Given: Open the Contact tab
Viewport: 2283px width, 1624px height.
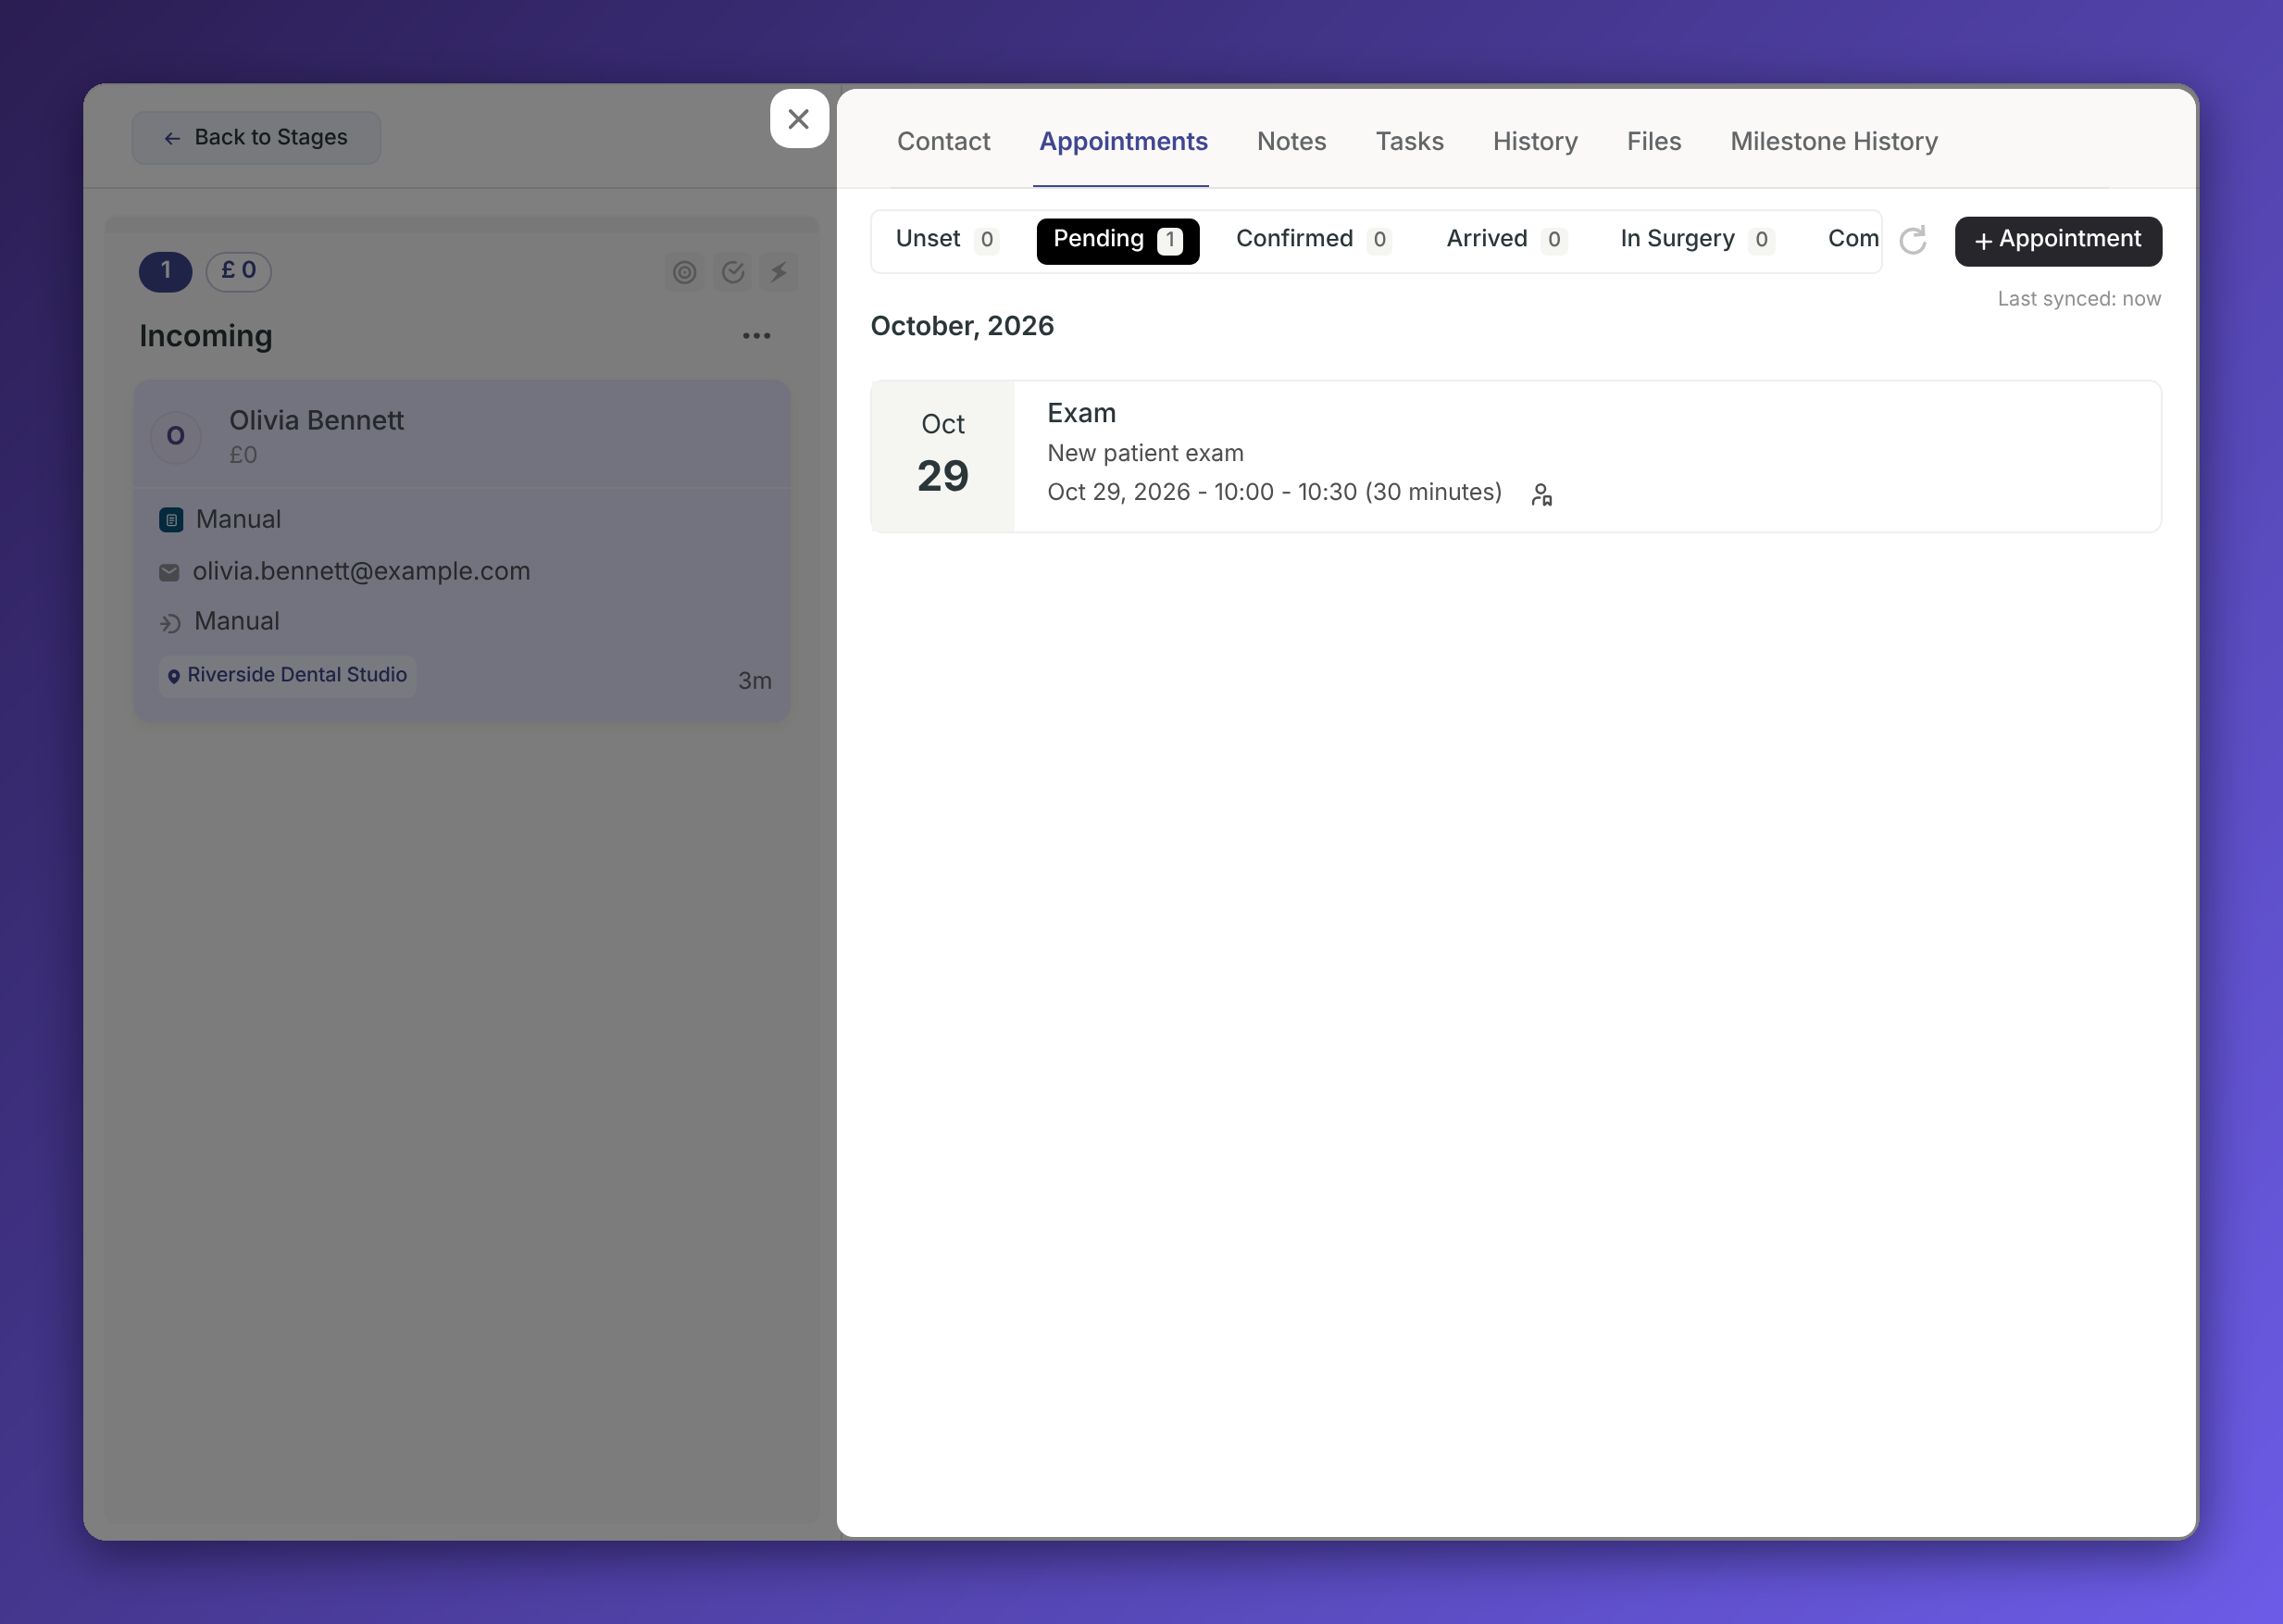Looking at the screenshot, I should [943, 142].
